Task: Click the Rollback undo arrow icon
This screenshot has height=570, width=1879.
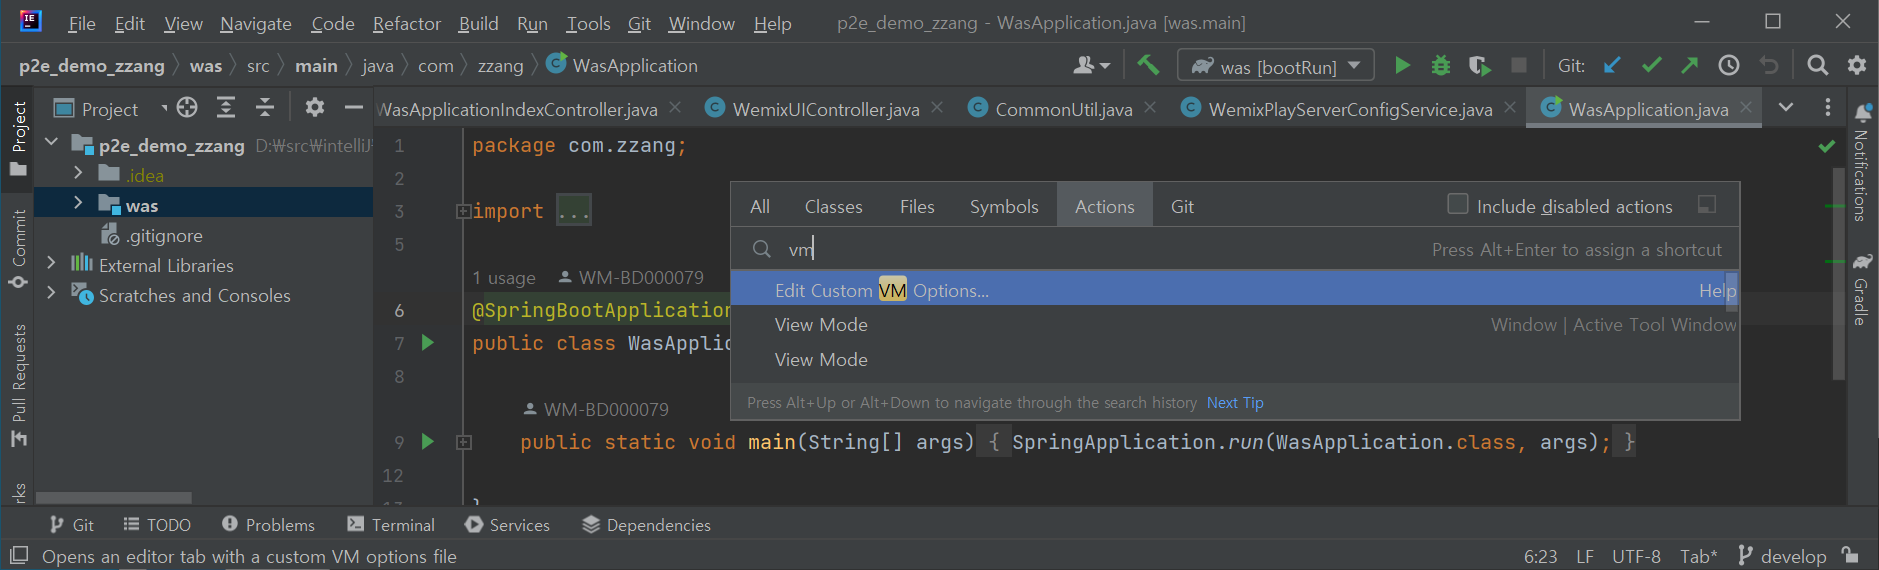Action: coord(1768,66)
